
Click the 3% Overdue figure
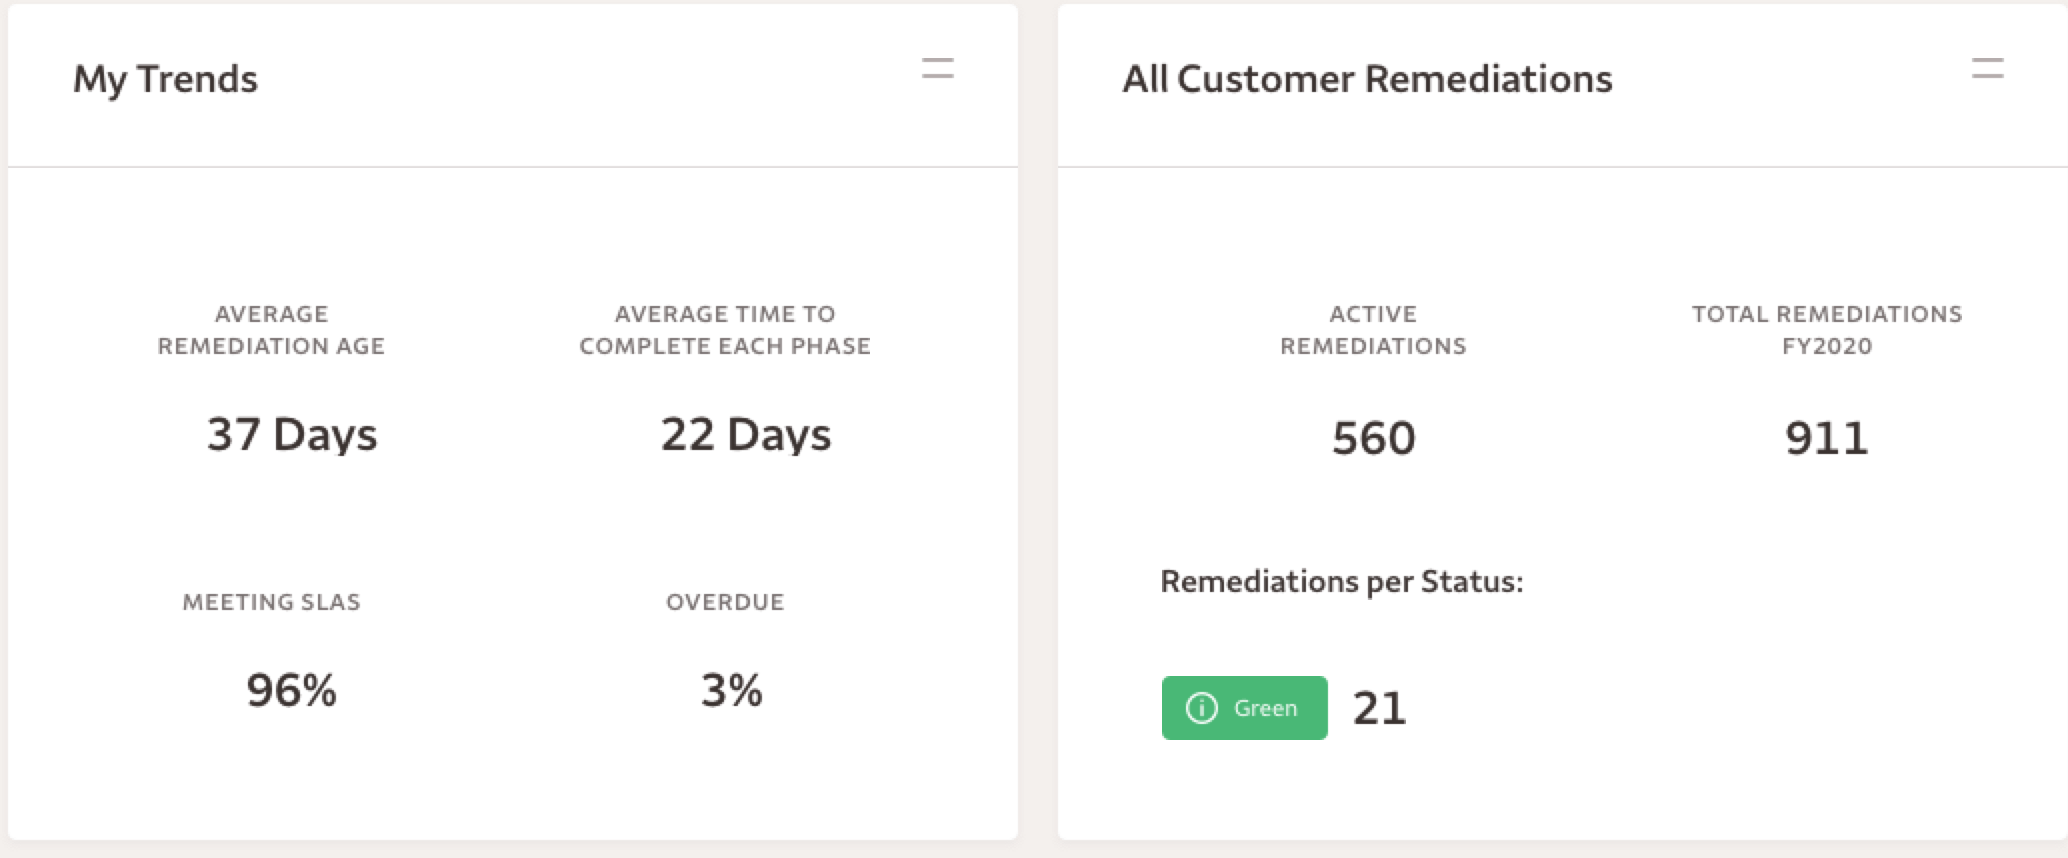coord(731,690)
